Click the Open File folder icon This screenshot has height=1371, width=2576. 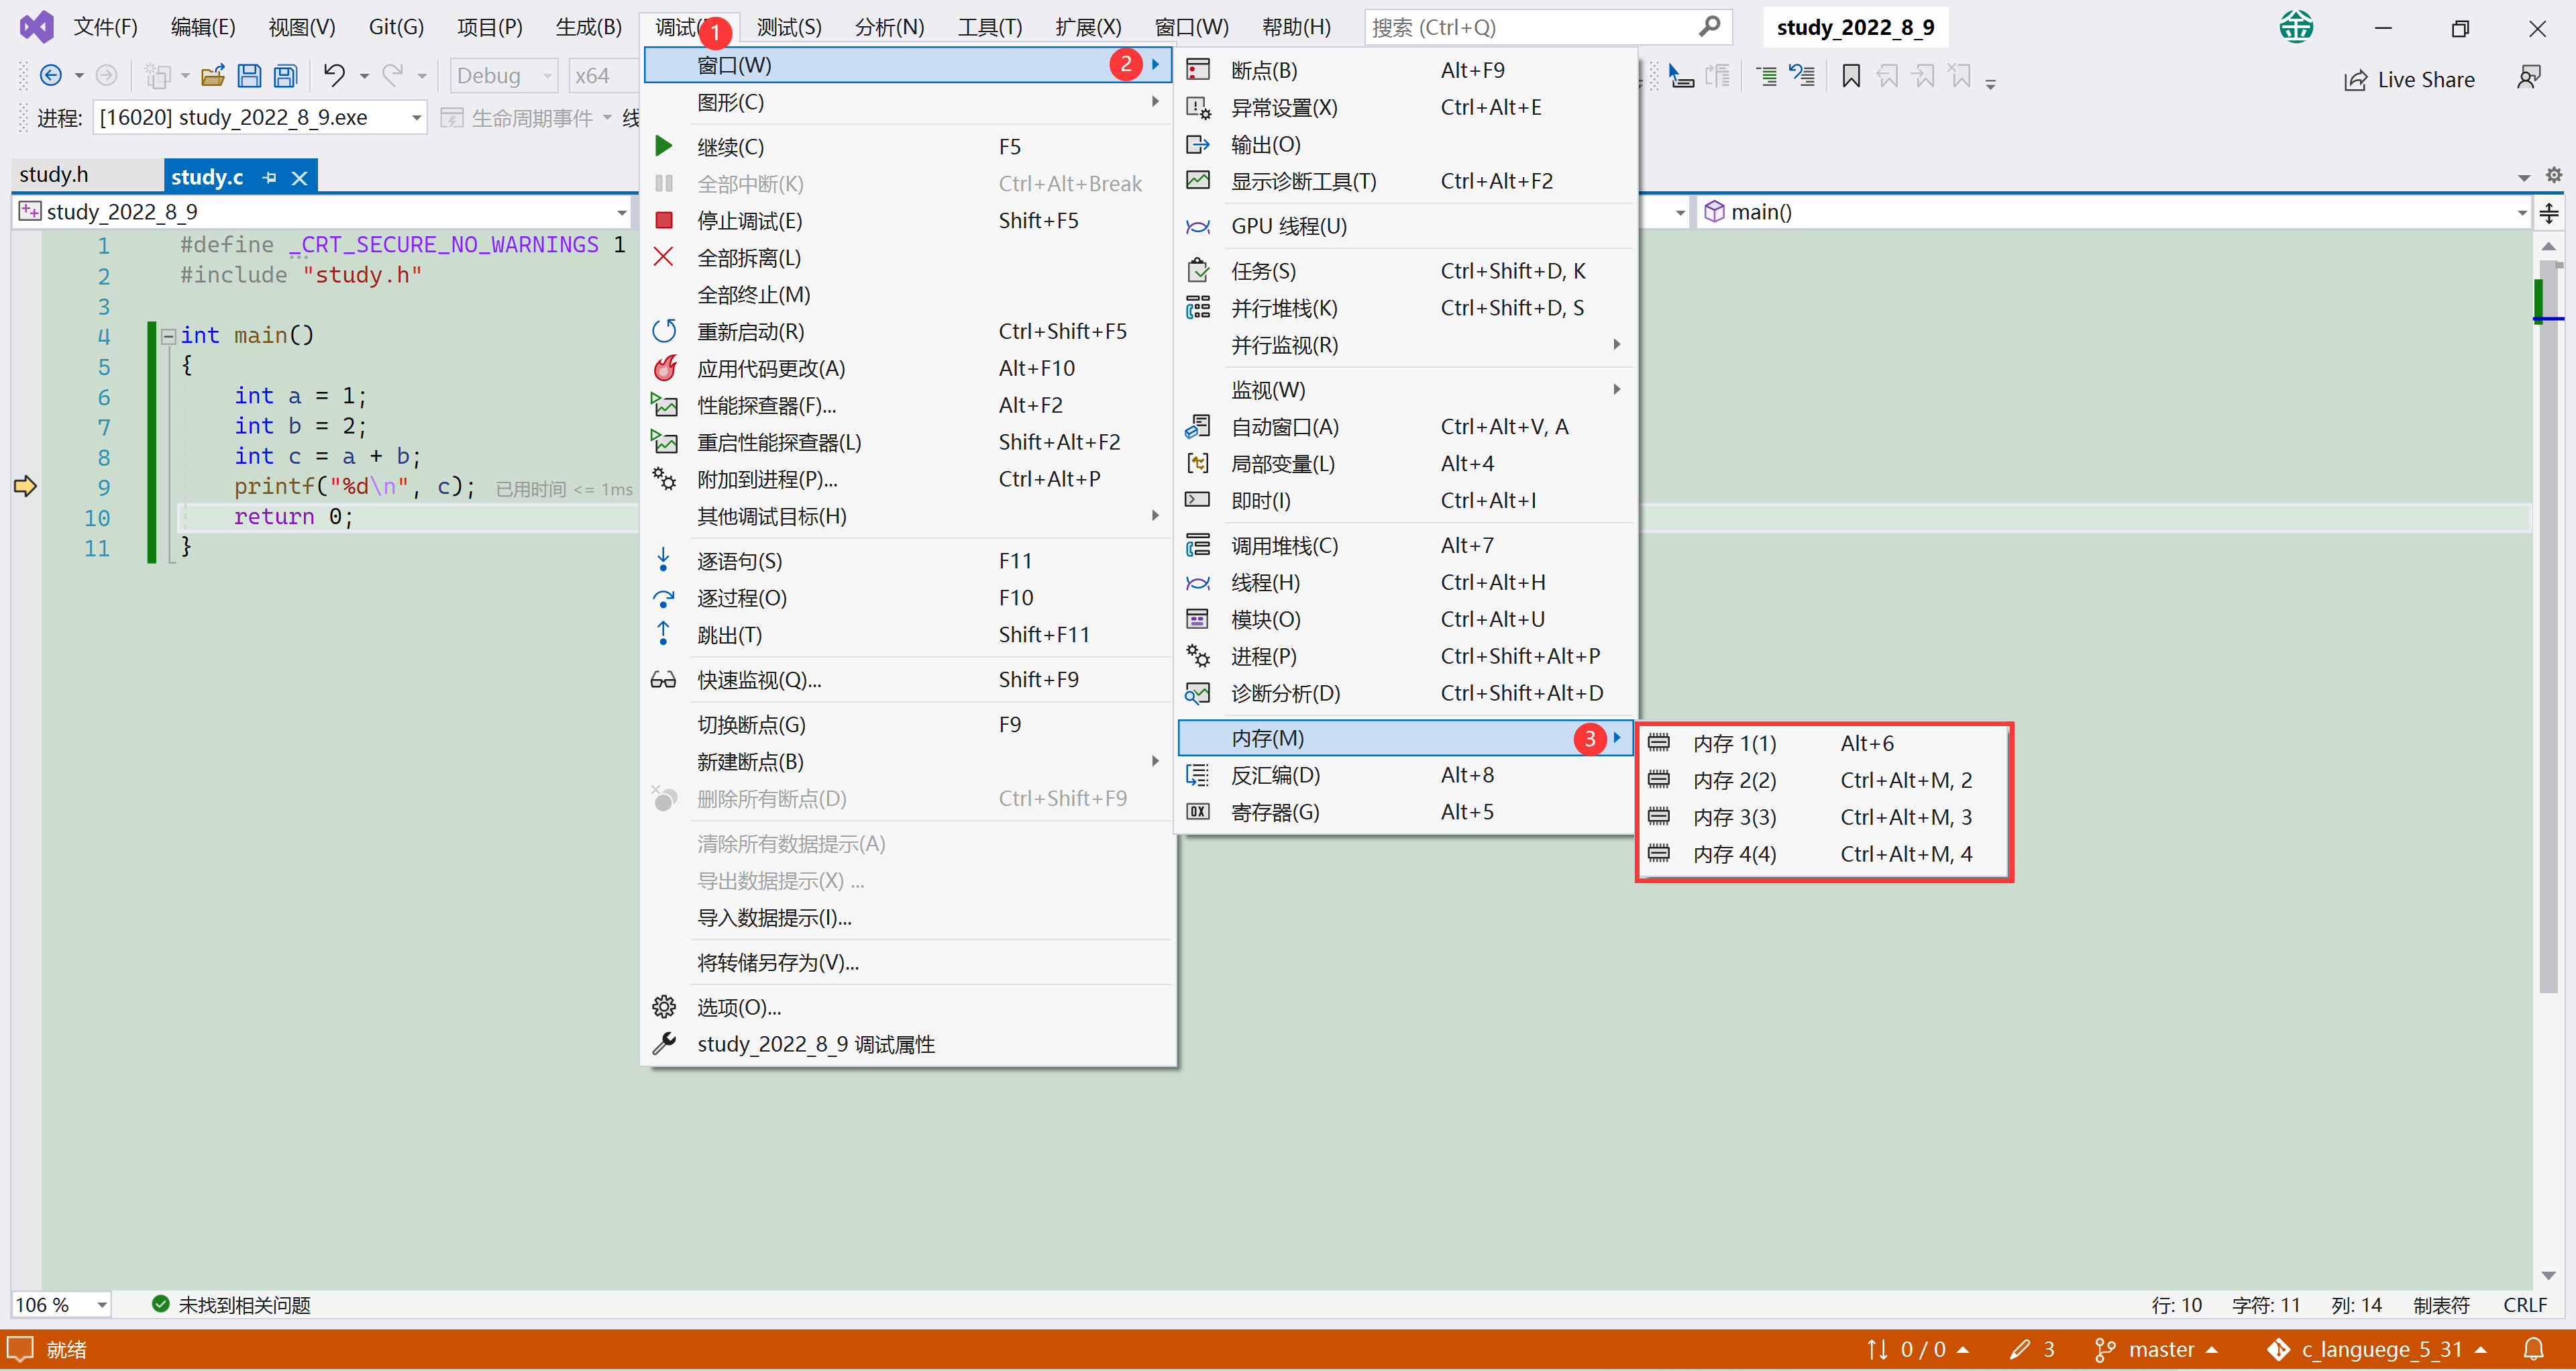click(x=212, y=76)
